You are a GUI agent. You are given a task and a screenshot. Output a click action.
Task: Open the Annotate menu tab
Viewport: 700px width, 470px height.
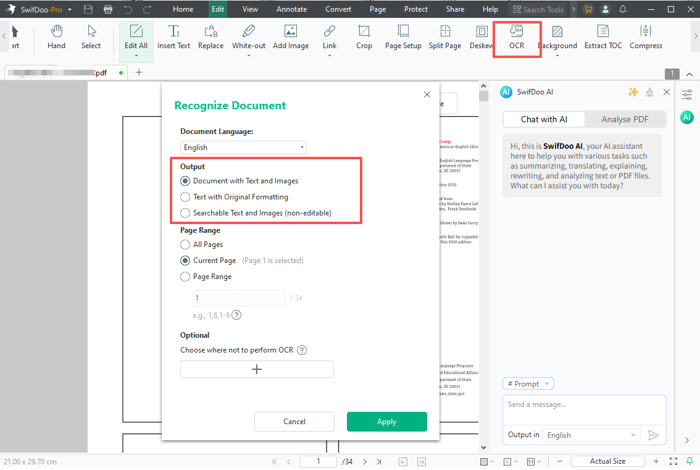[292, 9]
